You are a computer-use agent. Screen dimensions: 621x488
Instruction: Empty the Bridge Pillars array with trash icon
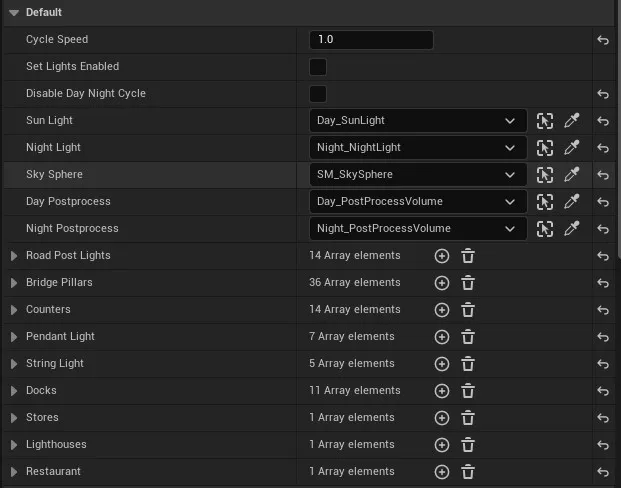tap(468, 283)
